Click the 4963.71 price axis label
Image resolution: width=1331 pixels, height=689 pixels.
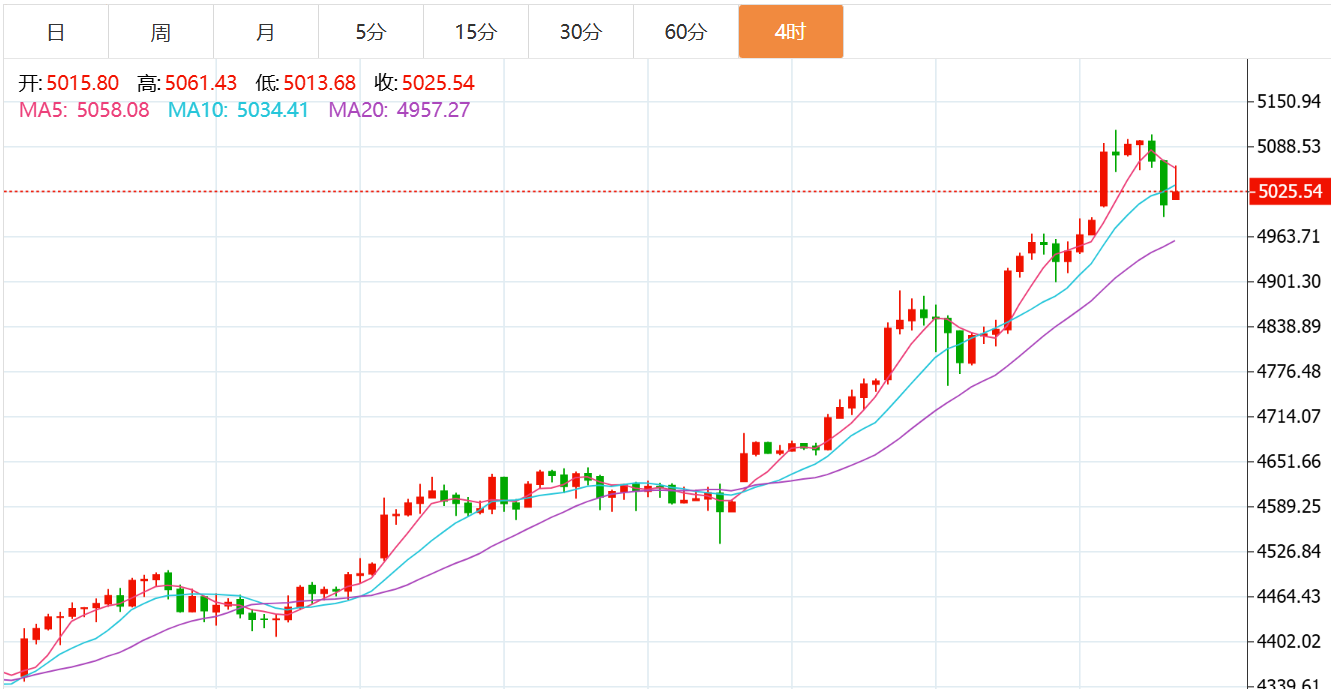tap(1289, 237)
